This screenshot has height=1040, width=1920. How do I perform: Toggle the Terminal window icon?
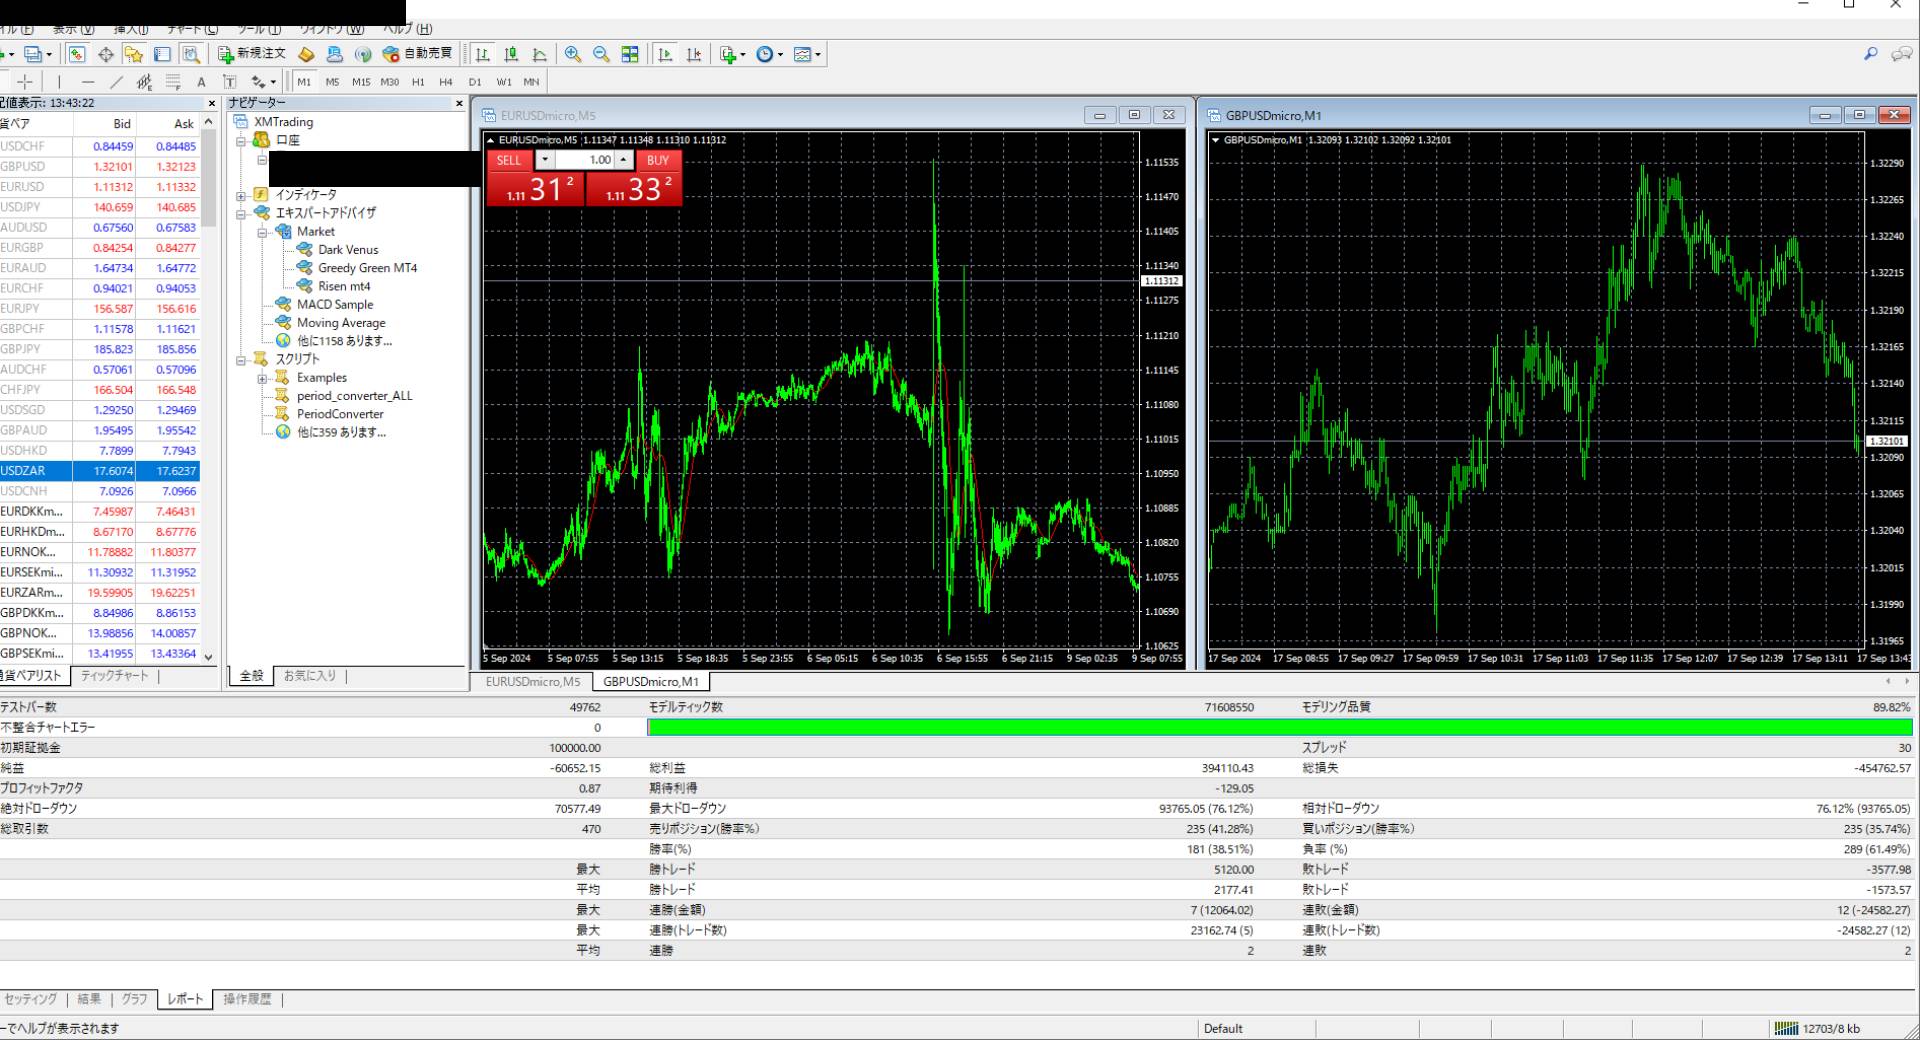tap(162, 54)
